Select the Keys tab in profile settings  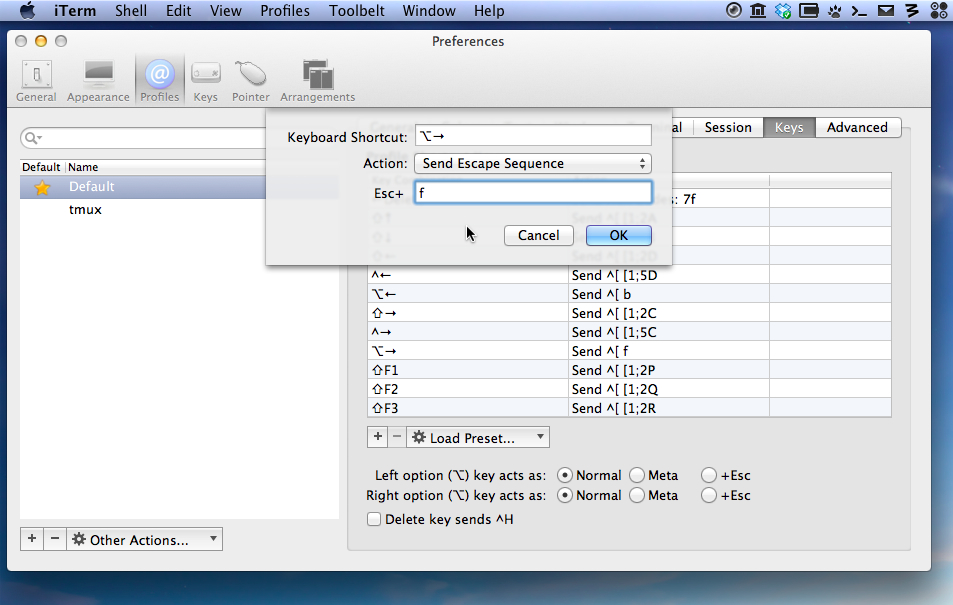coord(789,127)
